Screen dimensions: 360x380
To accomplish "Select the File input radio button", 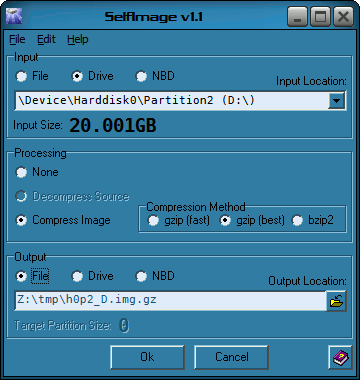I will point(32,76).
